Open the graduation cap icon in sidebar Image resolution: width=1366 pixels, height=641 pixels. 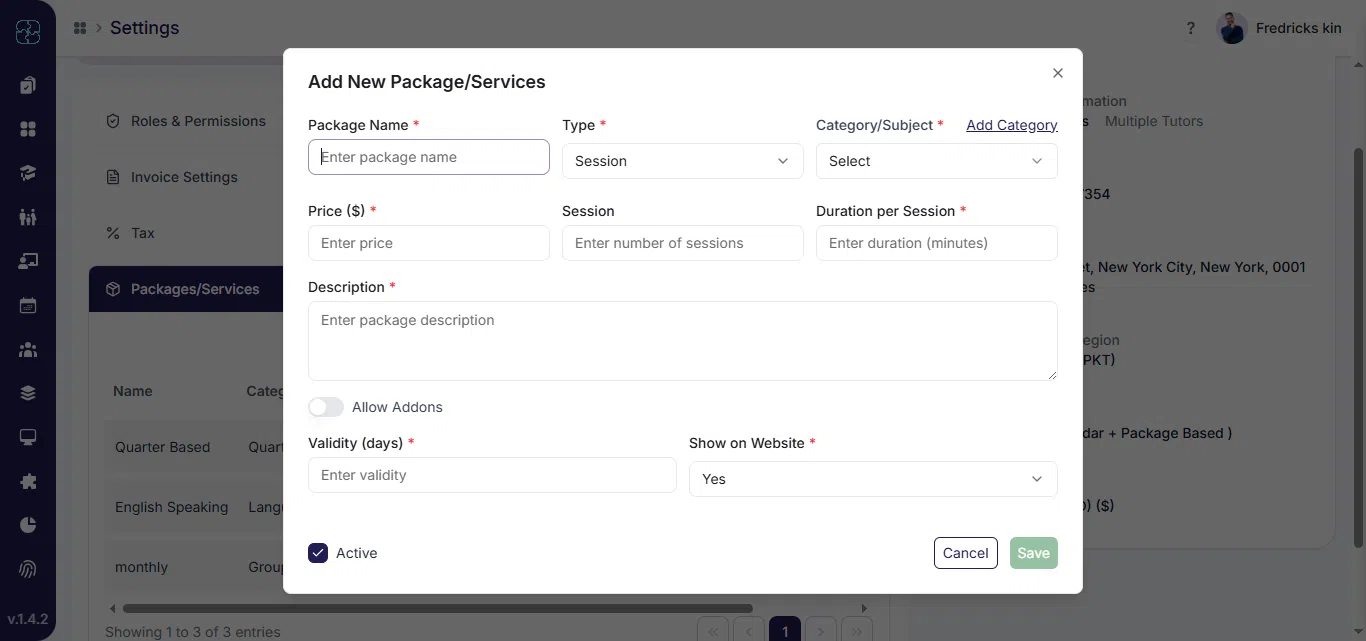28,173
